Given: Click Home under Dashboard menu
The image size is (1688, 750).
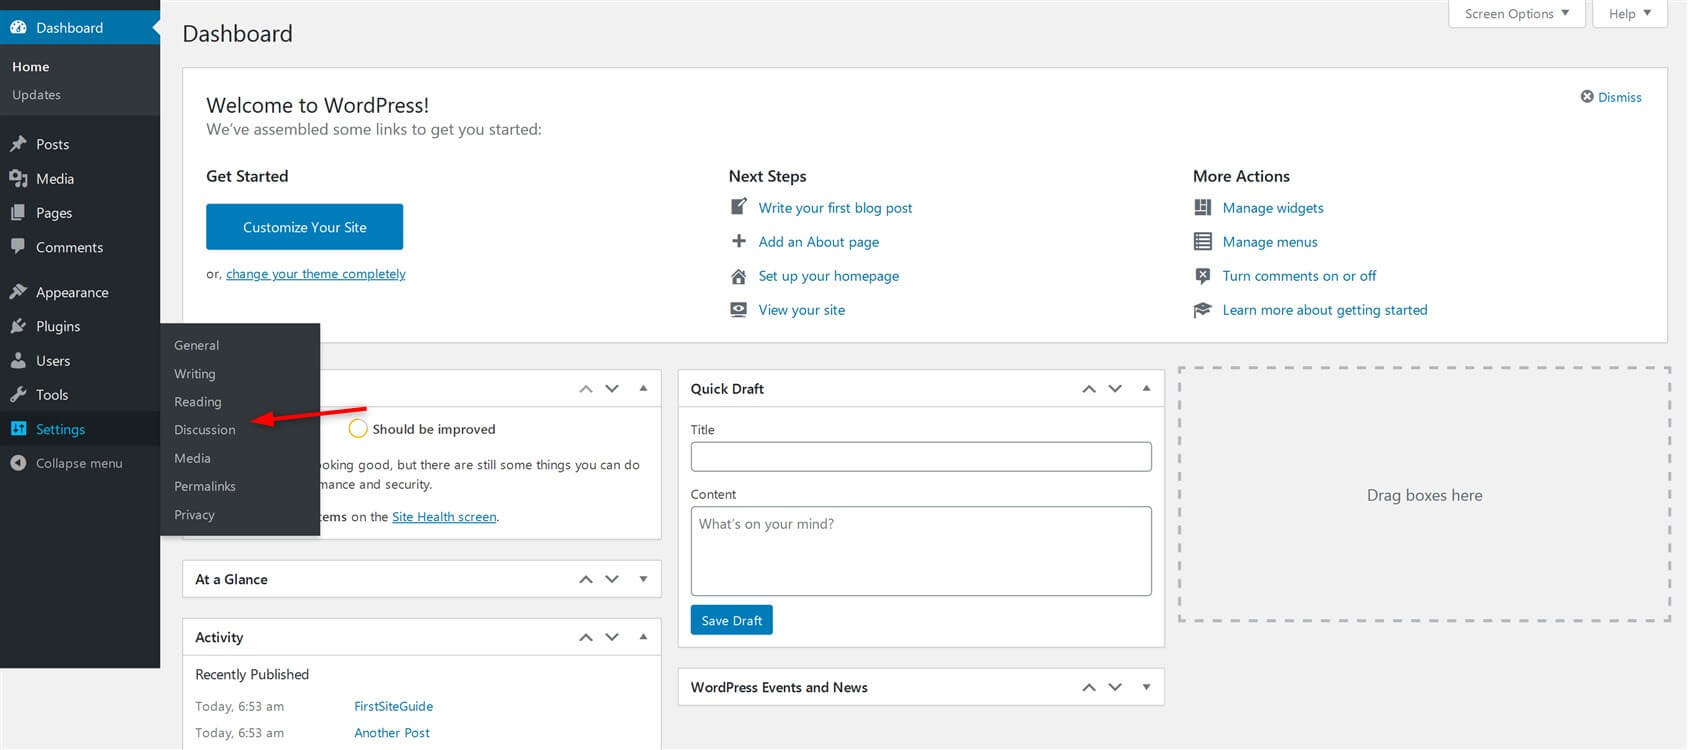Looking at the screenshot, I should click(x=31, y=67).
